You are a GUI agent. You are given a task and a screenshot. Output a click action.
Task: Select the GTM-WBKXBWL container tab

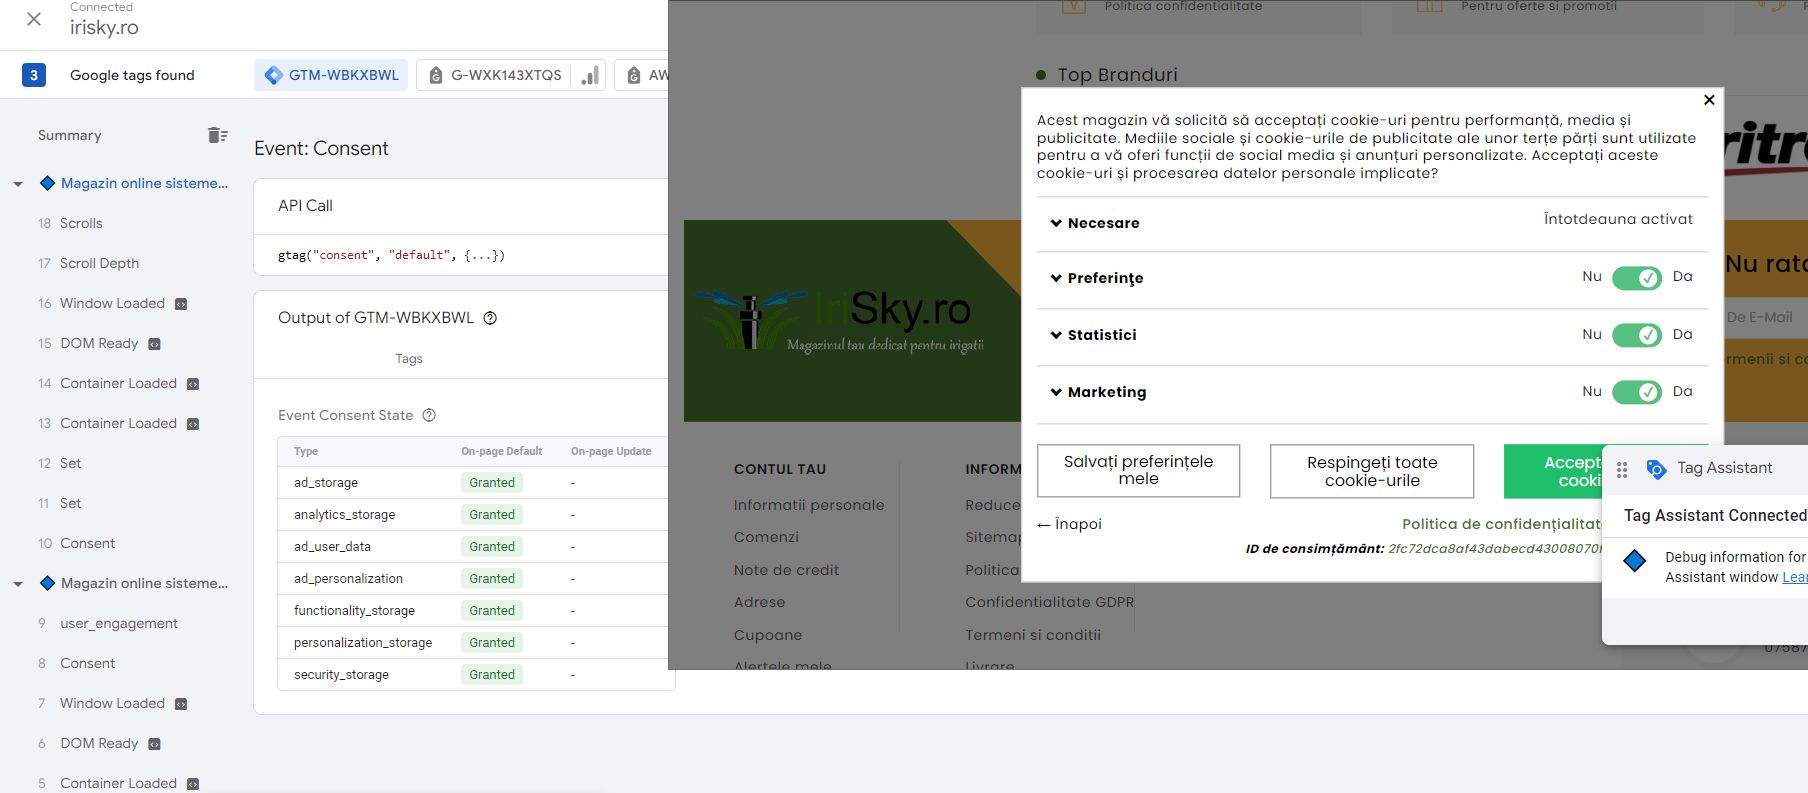331,75
